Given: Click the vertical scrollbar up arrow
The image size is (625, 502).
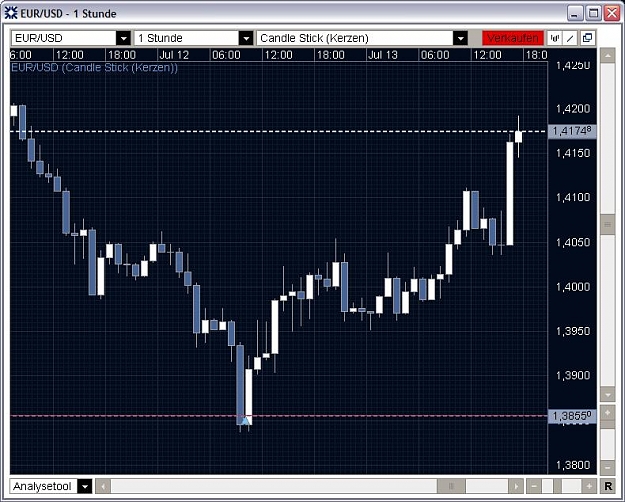Looking at the screenshot, I should pyautogui.click(x=607, y=56).
